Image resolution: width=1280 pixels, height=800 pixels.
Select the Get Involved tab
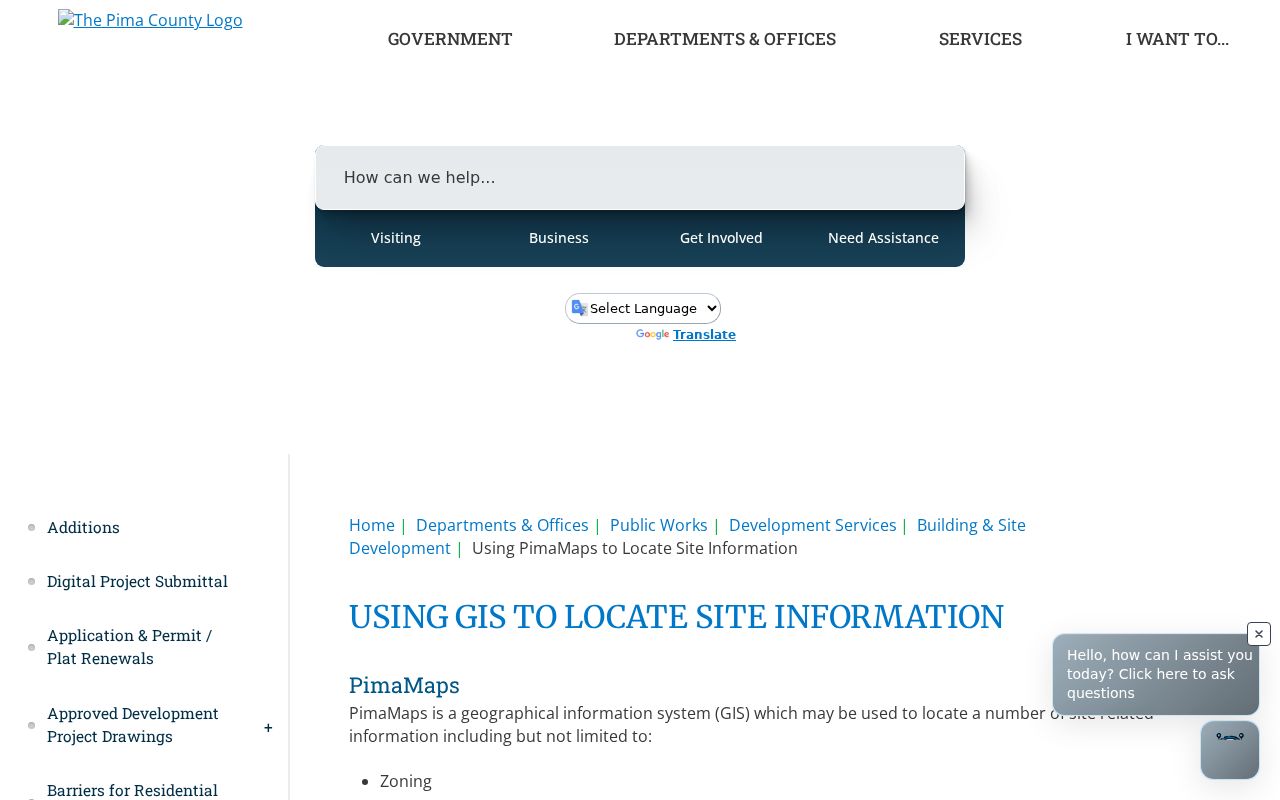(x=721, y=238)
